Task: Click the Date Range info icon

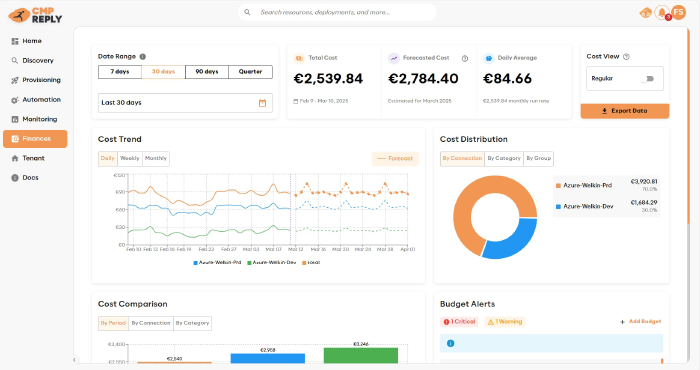Action: click(143, 57)
